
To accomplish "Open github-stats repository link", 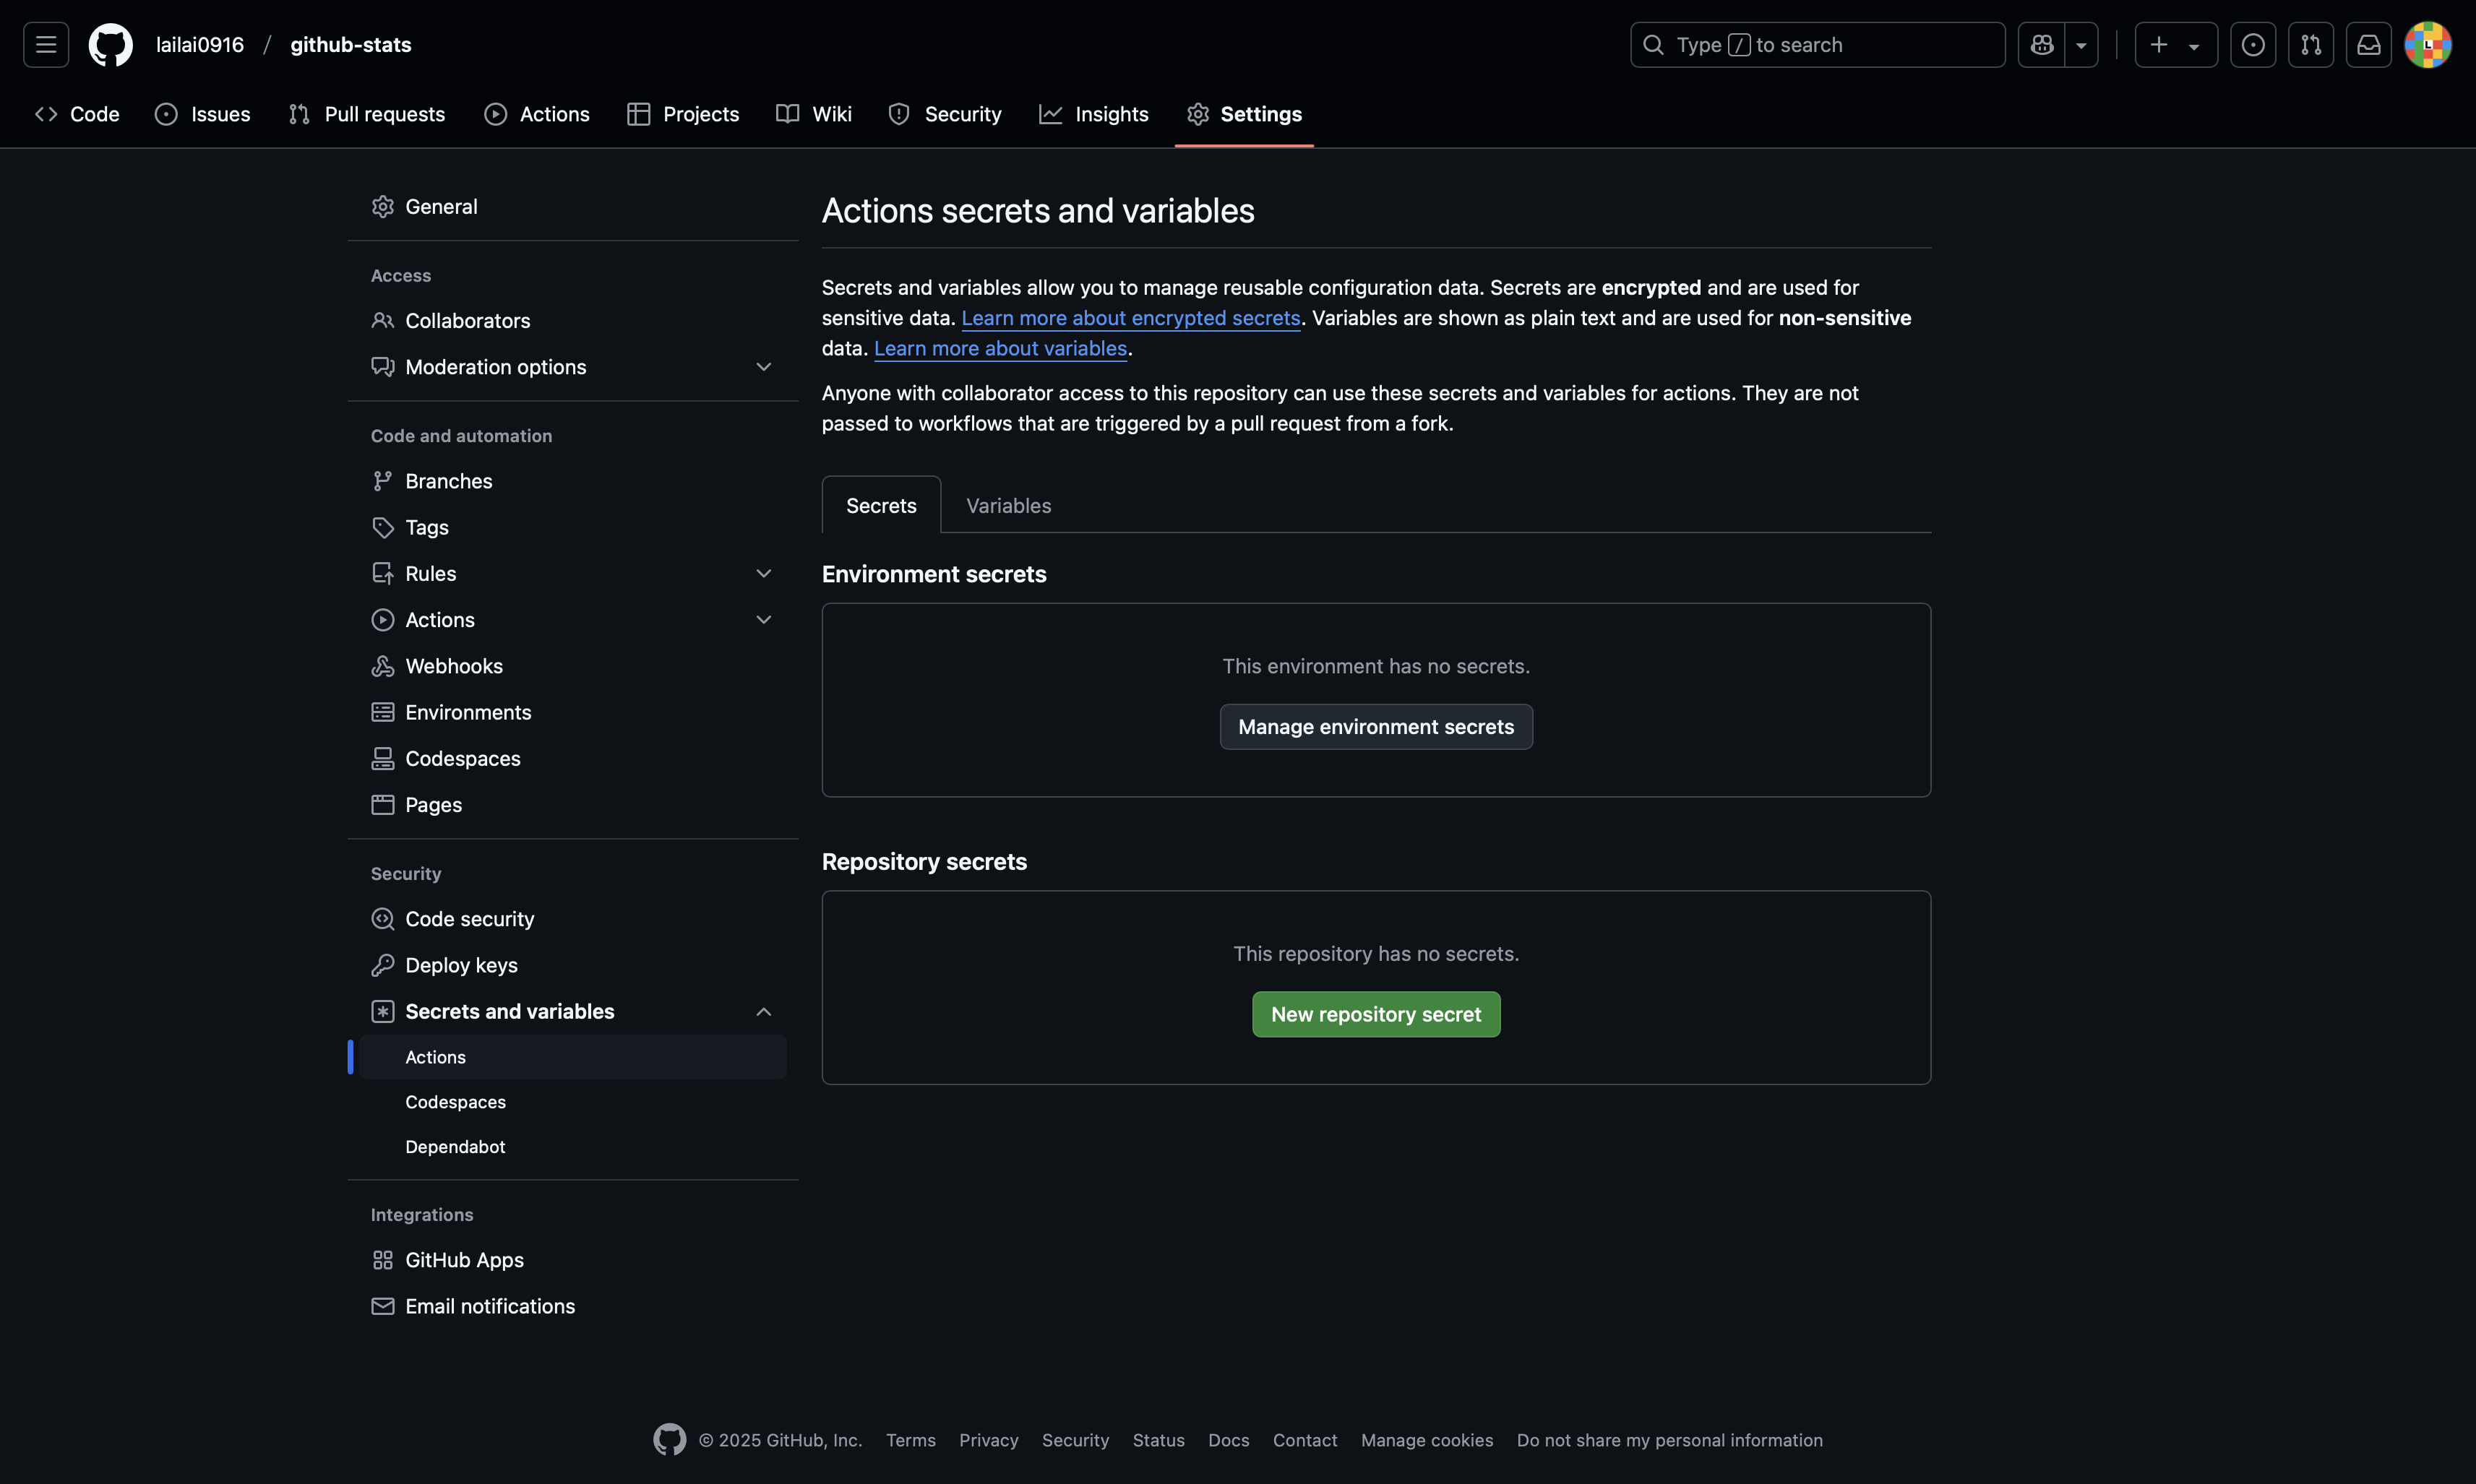I will [351, 45].
